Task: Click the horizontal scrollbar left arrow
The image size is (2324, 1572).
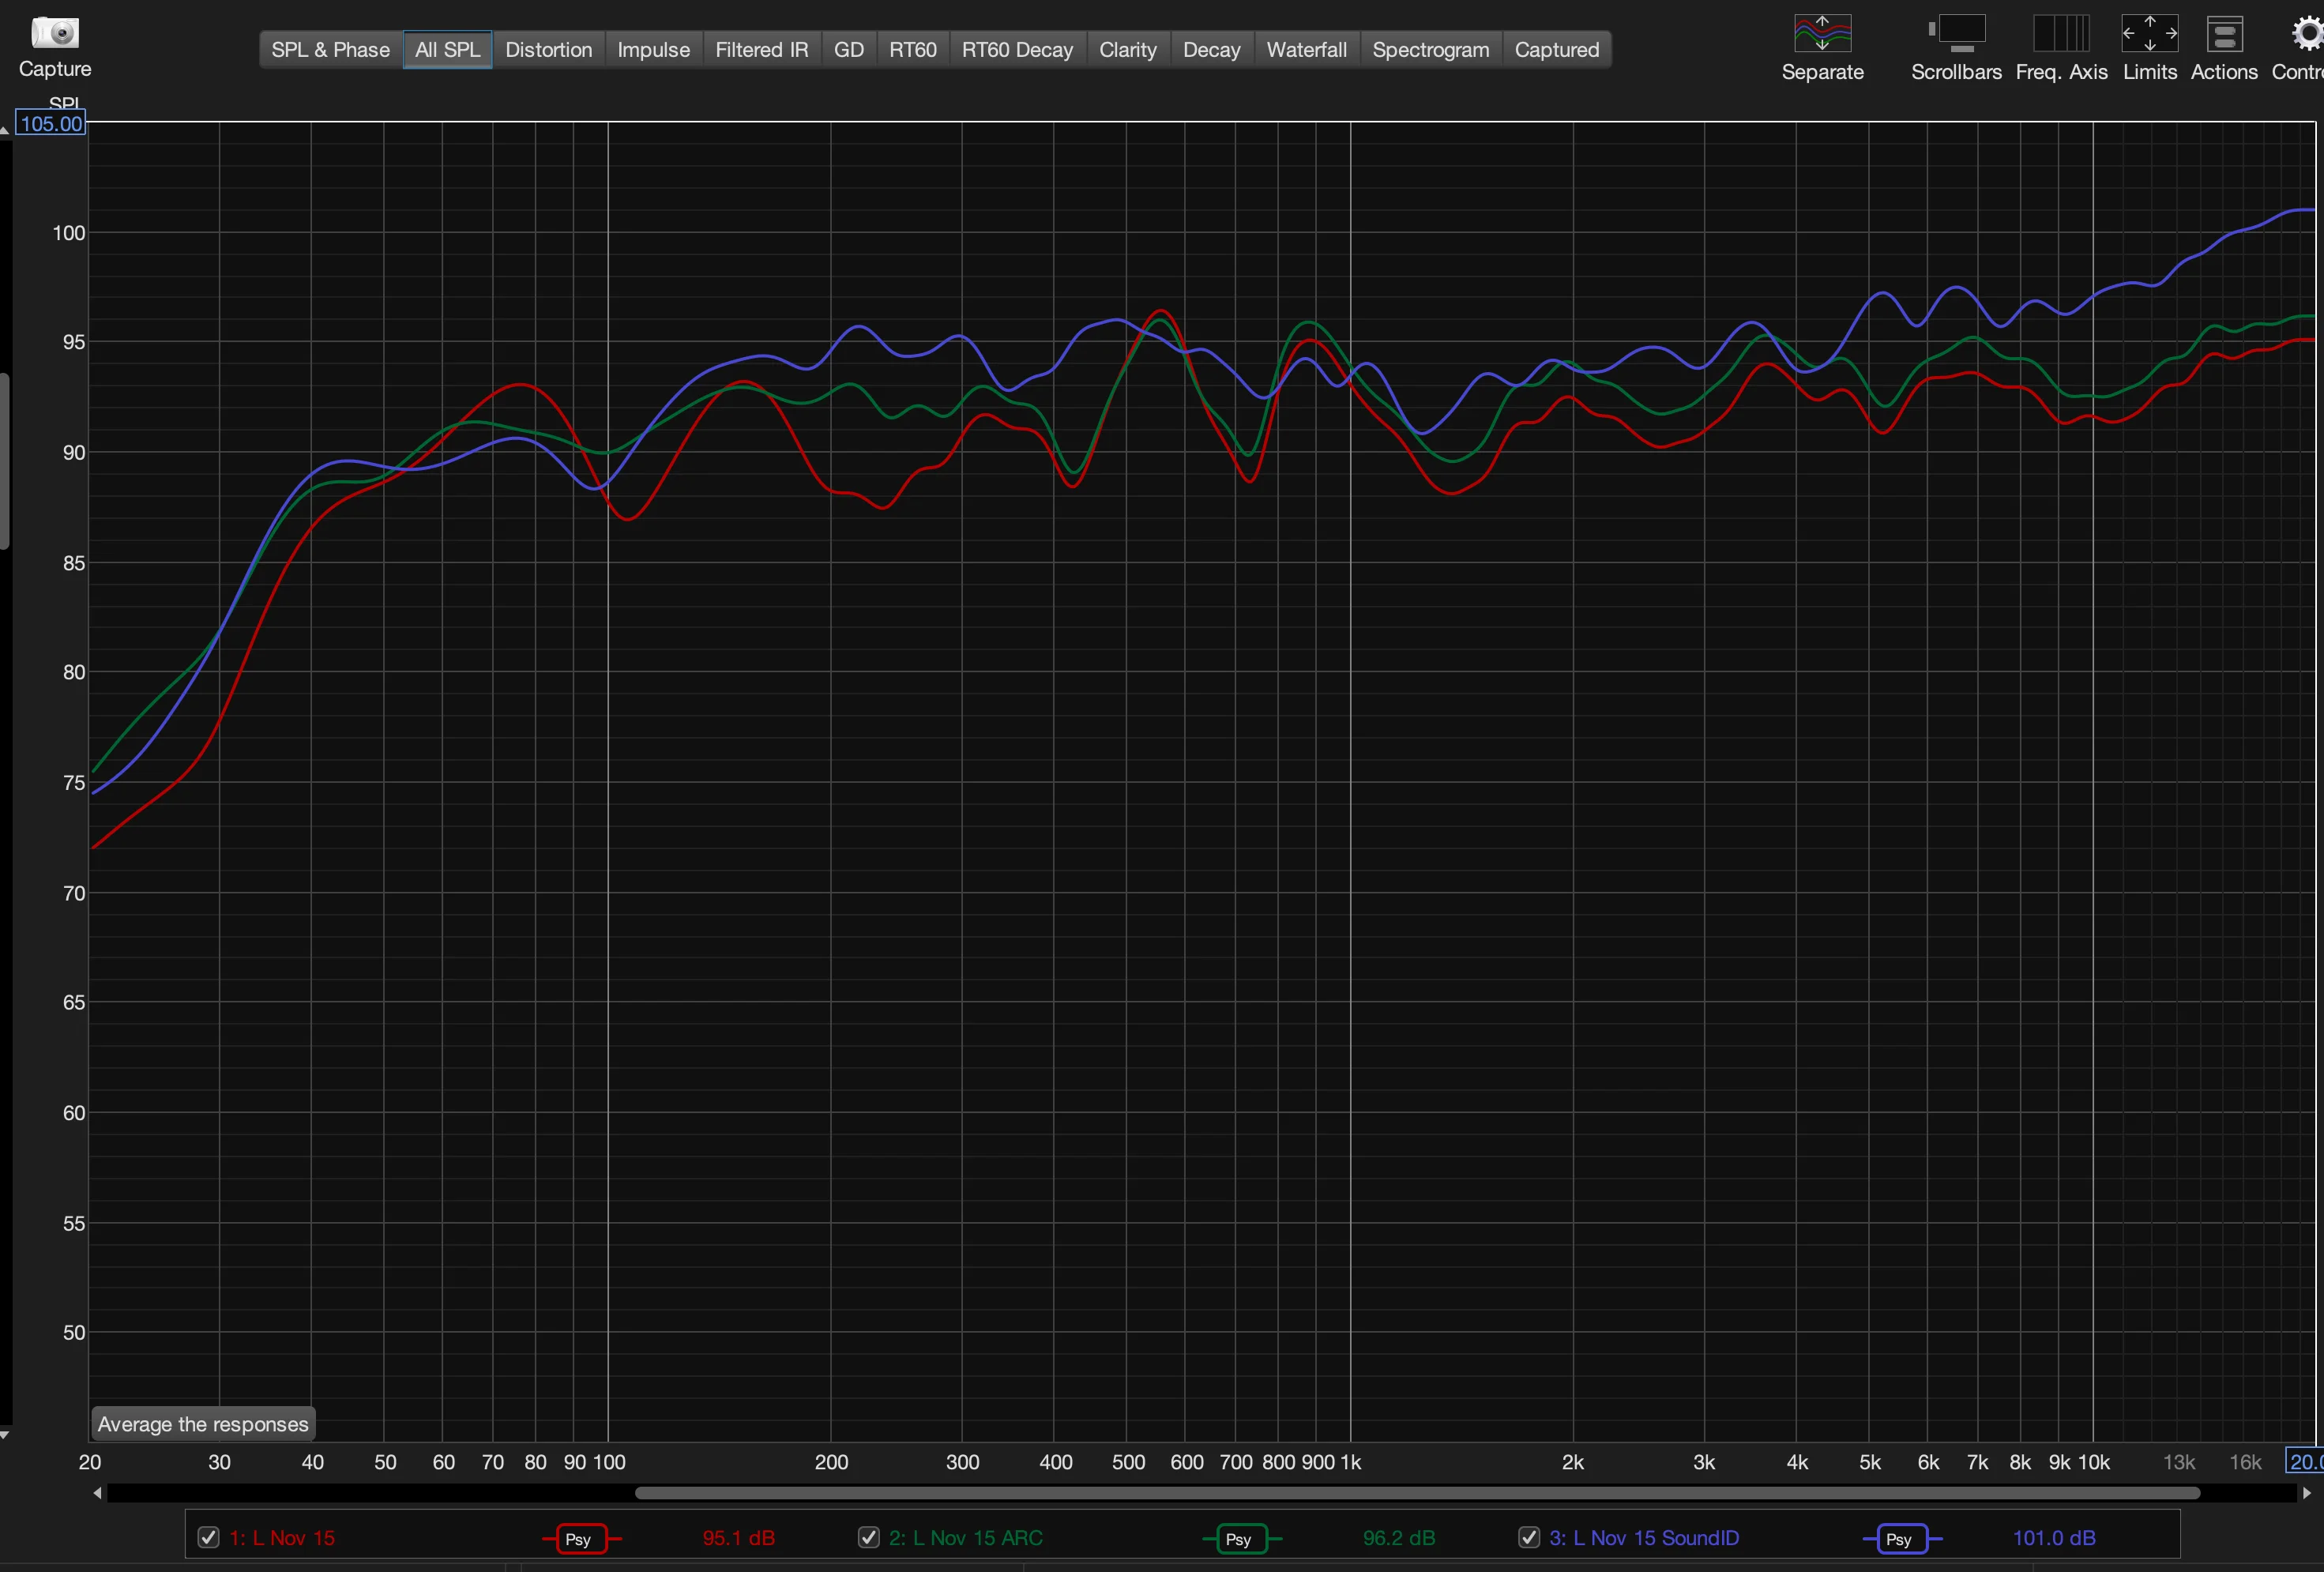Action: coord(97,1493)
